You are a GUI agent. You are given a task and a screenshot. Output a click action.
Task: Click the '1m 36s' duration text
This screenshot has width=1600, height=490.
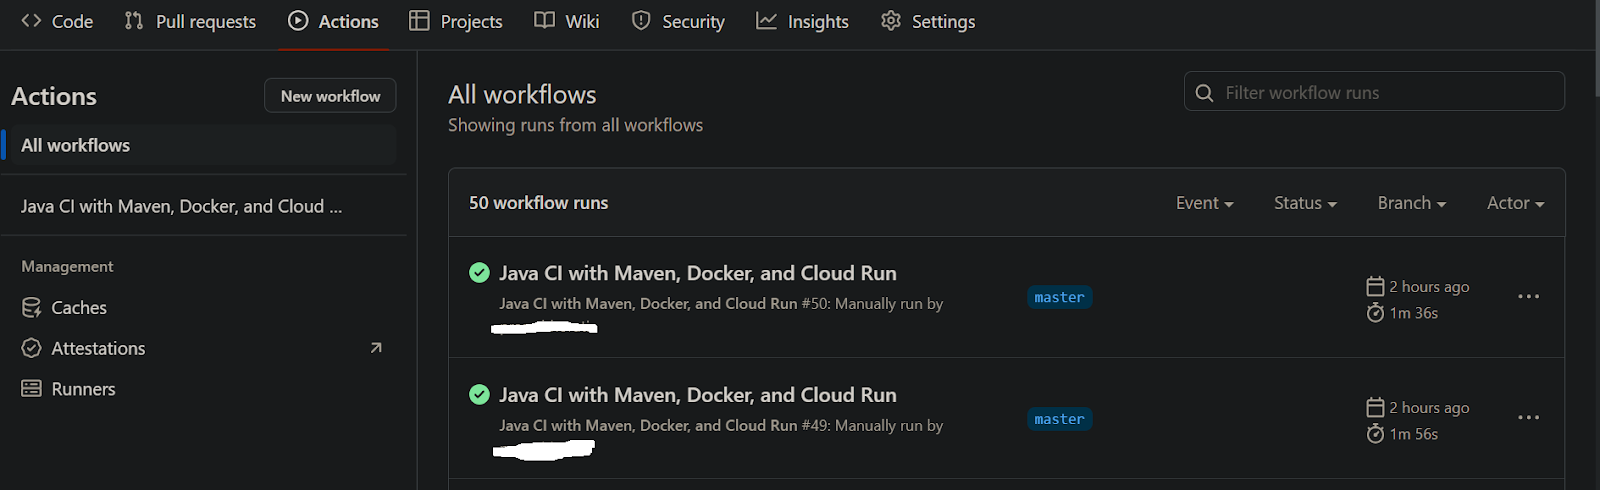(x=1413, y=313)
